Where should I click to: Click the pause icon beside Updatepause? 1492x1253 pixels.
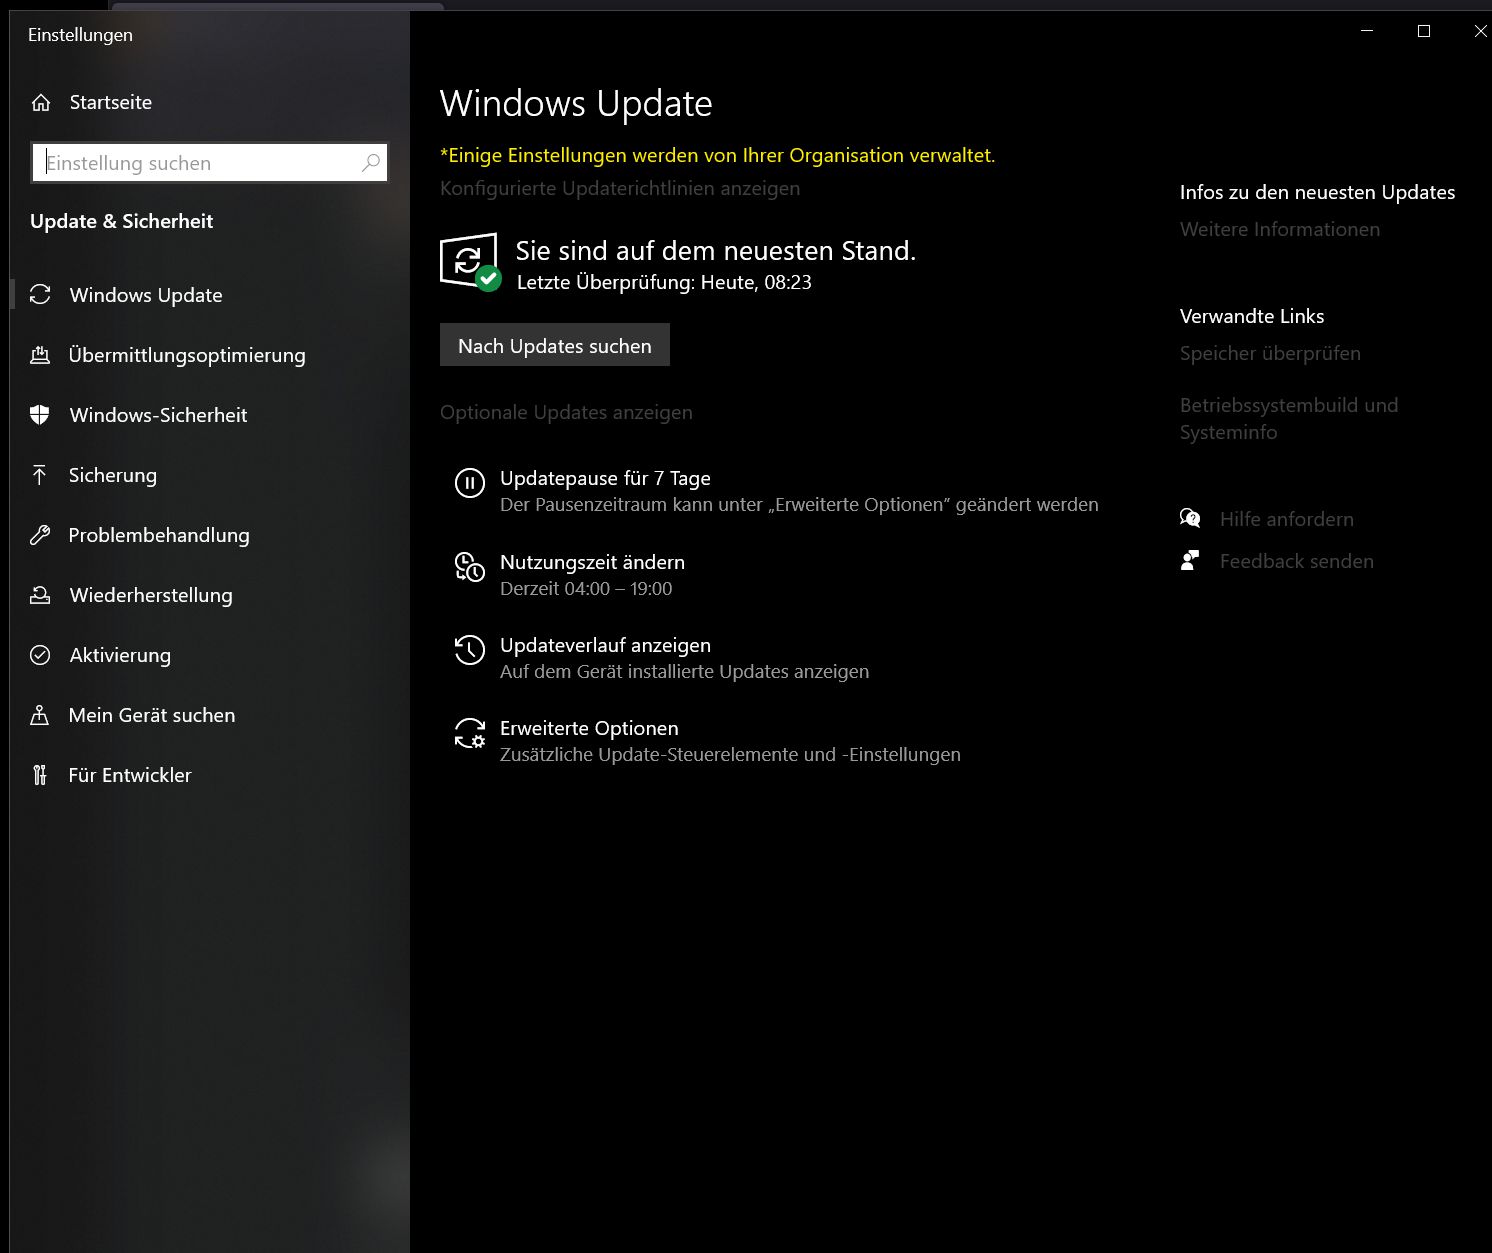tap(470, 483)
